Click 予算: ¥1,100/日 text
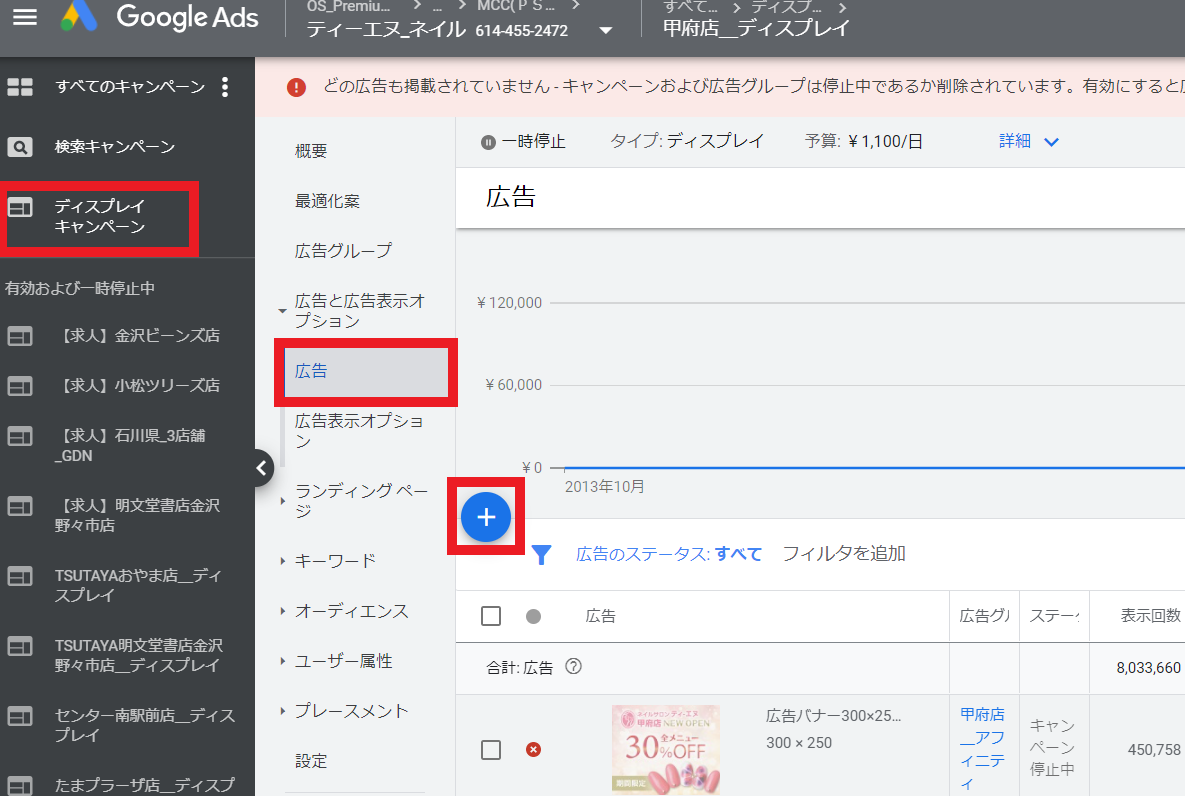Image resolution: width=1185 pixels, height=796 pixels. [864, 141]
